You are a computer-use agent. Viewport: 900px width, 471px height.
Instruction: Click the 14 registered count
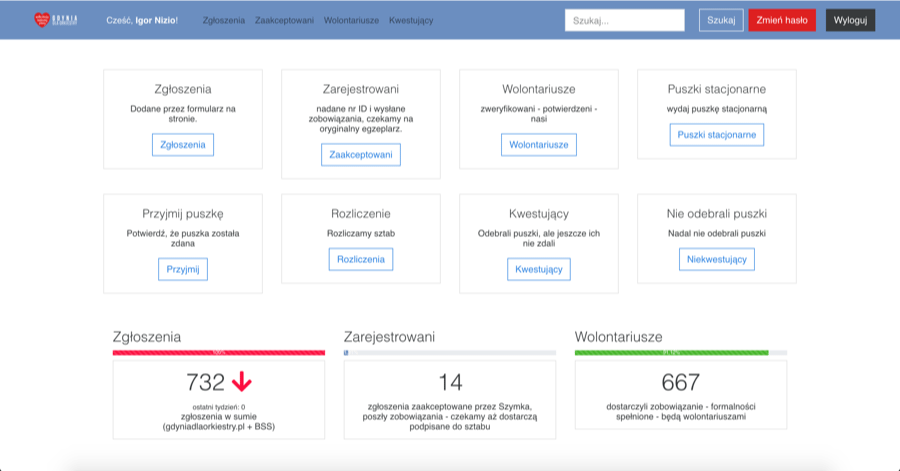coord(450,382)
